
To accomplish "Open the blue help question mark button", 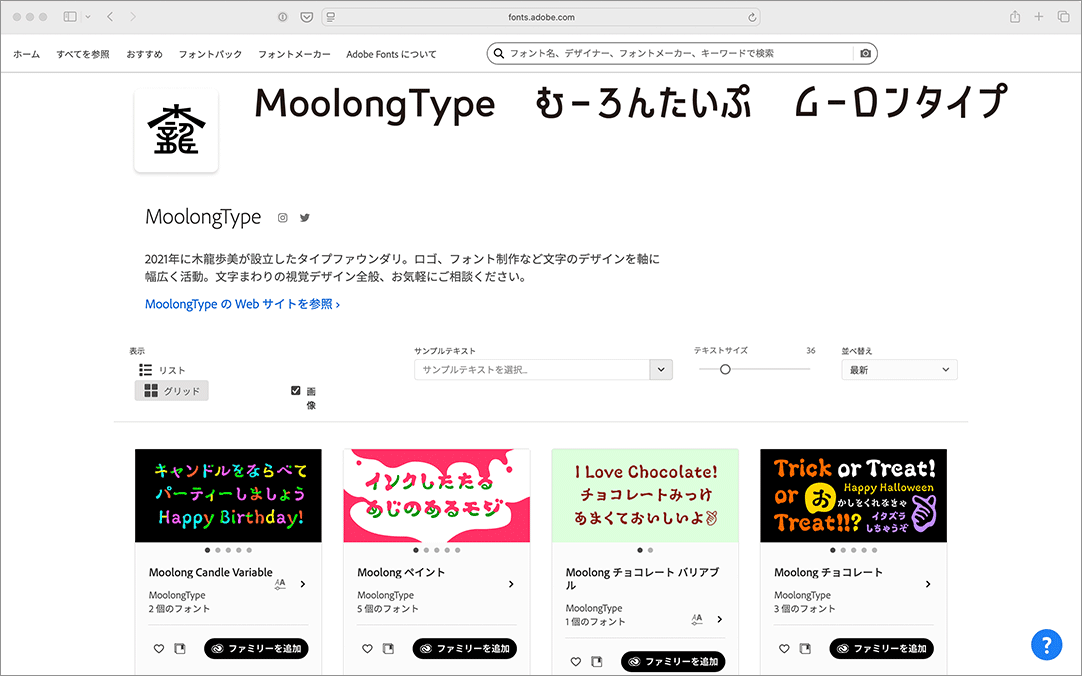I will 1046,645.
